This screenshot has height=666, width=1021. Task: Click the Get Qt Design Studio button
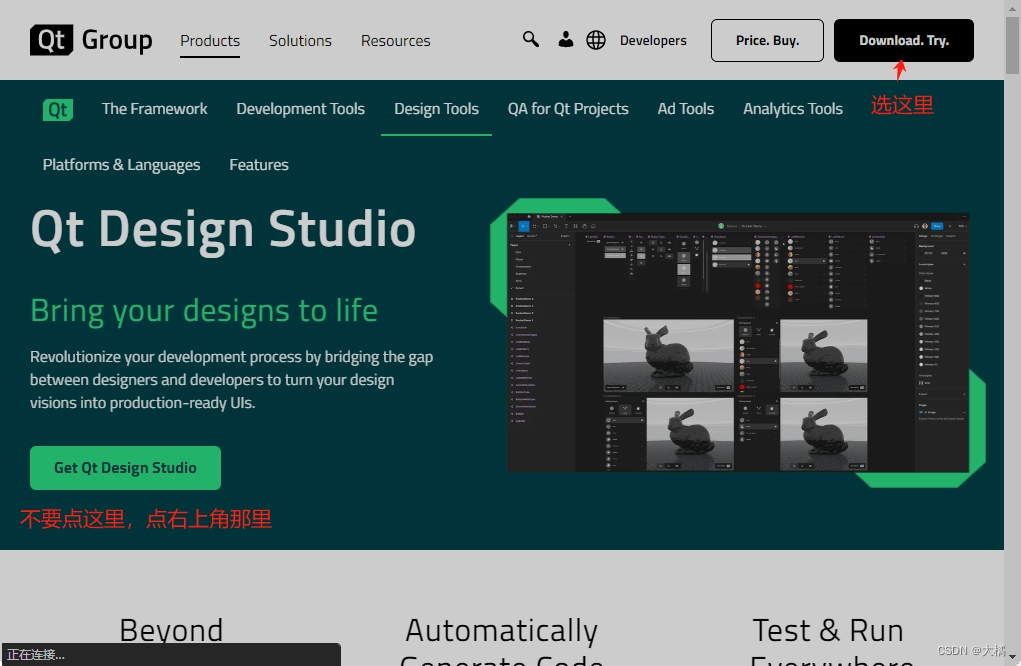[x=125, y=467]
